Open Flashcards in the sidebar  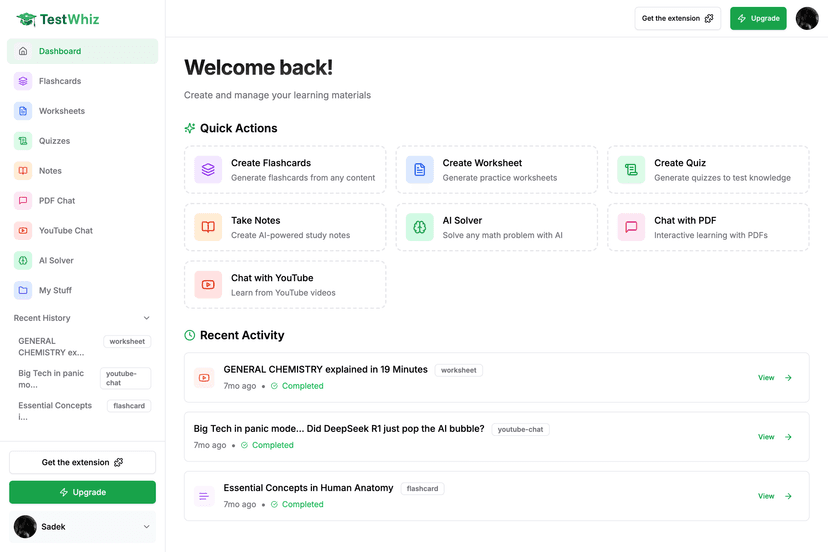coord(60,81)
